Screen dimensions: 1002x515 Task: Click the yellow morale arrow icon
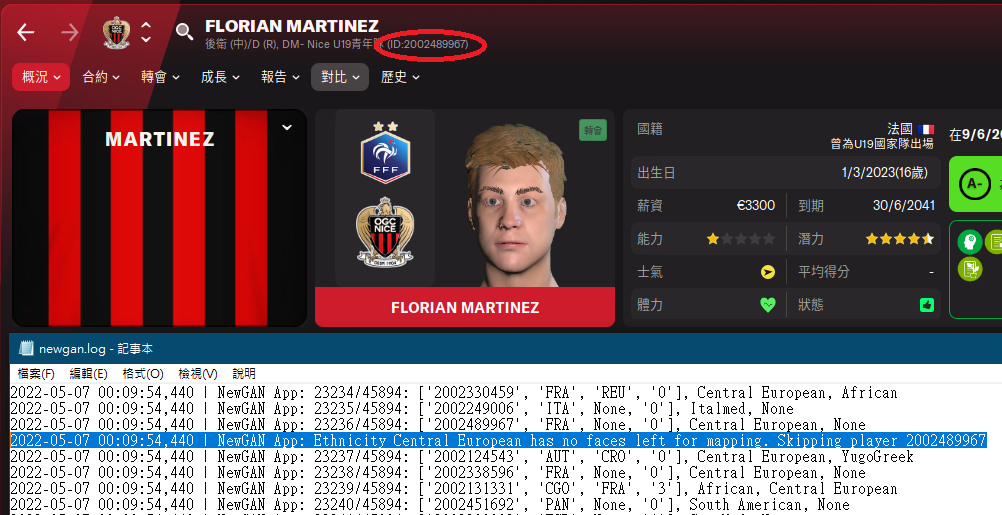pyautogui.click(x=767, y=272)
